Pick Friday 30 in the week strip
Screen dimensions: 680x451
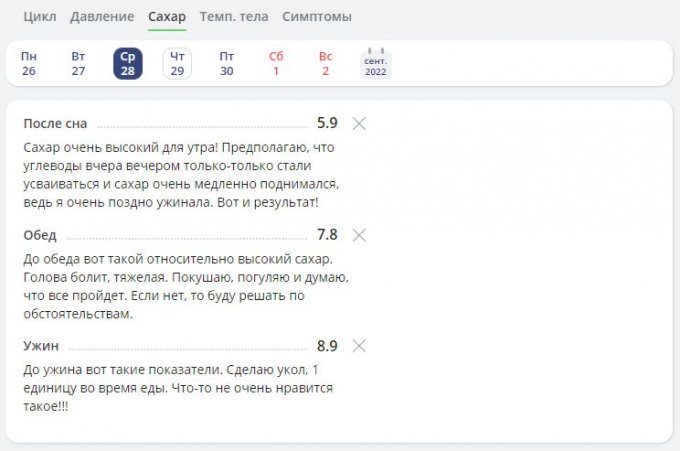coord(227,64)
